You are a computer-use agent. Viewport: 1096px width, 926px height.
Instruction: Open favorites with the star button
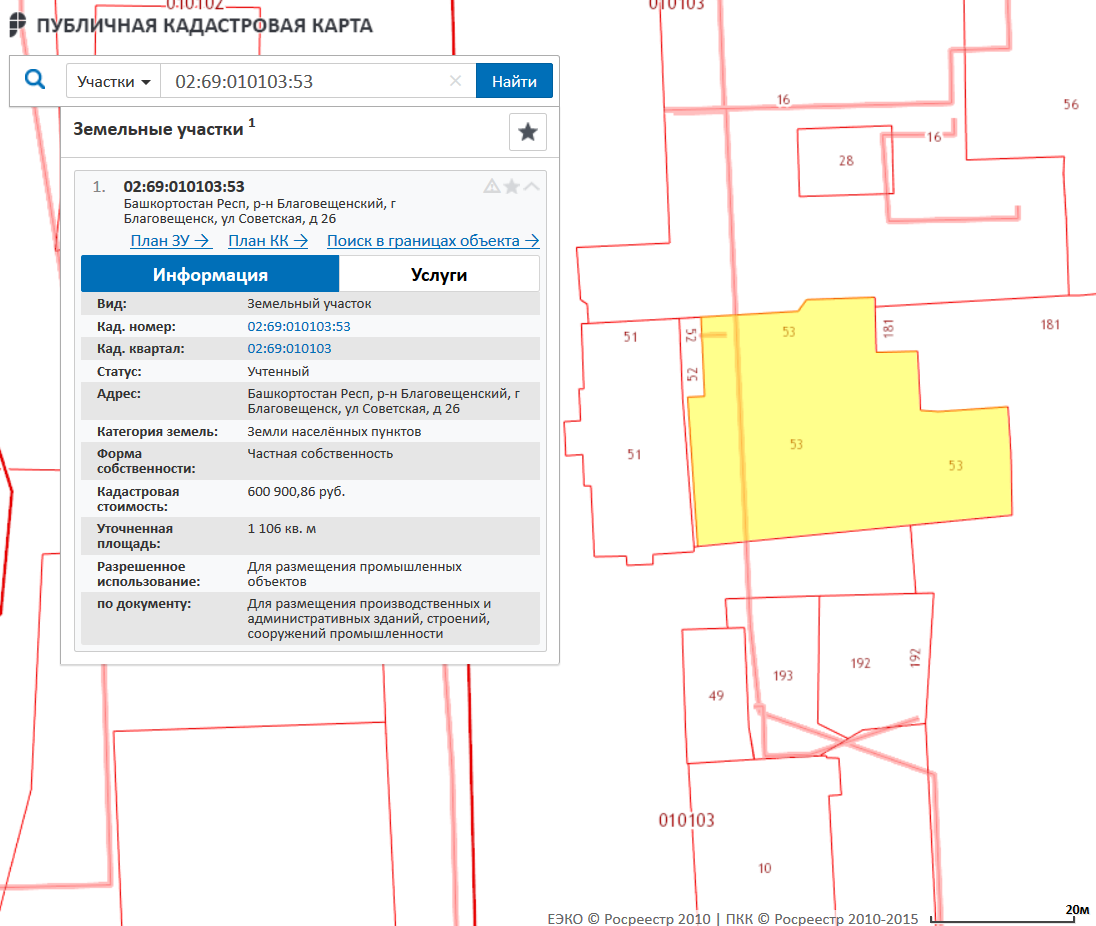pyautogui.click(x=528, y=131)
